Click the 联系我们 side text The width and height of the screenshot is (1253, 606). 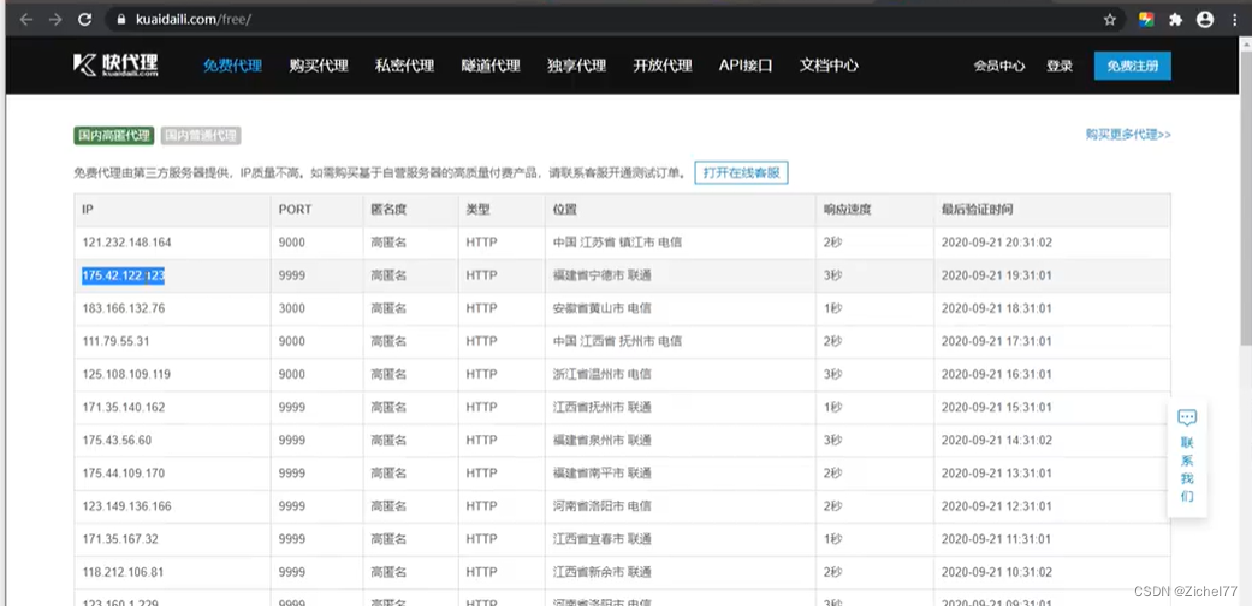coord(1187,469)
